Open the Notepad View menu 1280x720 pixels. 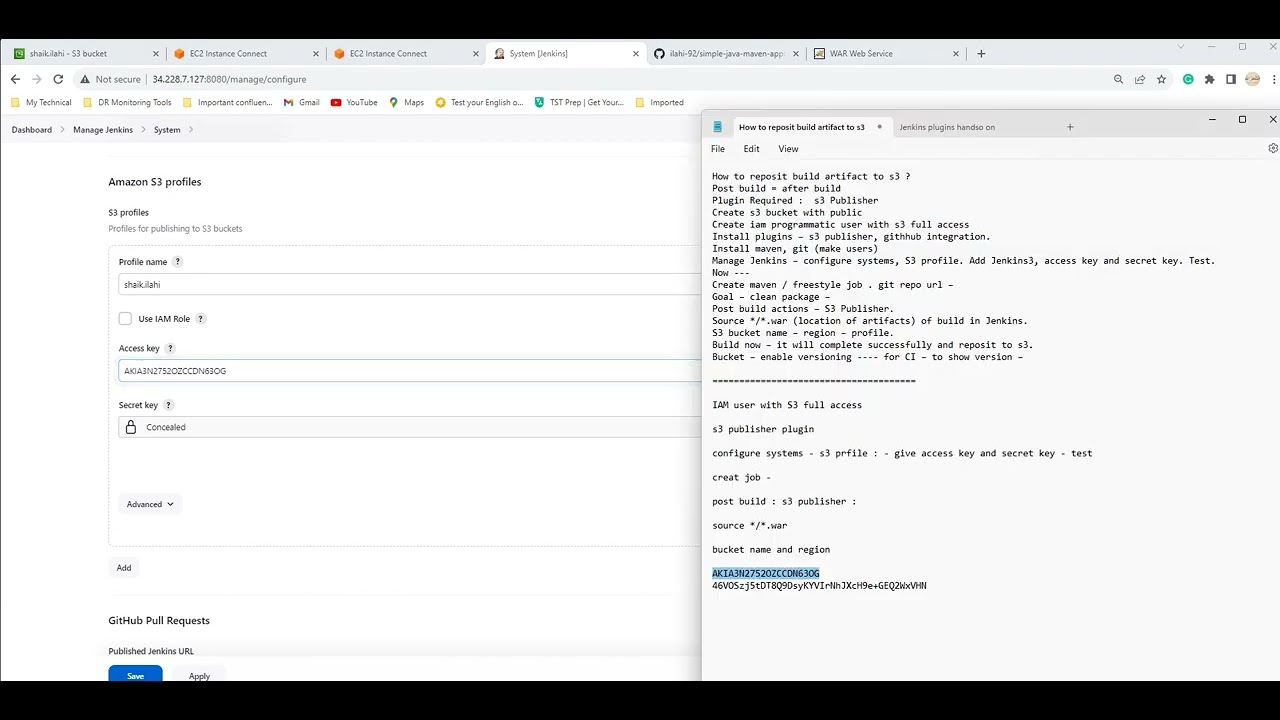pyautogui.click(x=788, y=149)
